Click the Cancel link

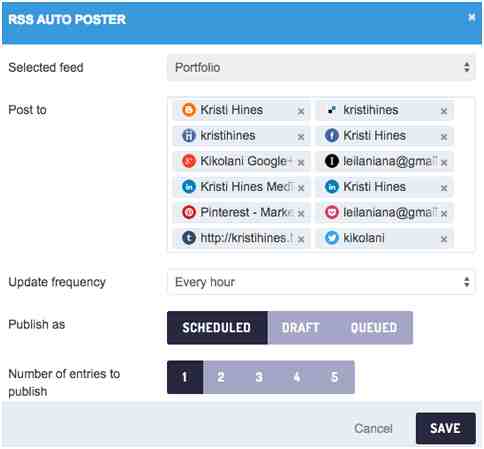(373, 428)
